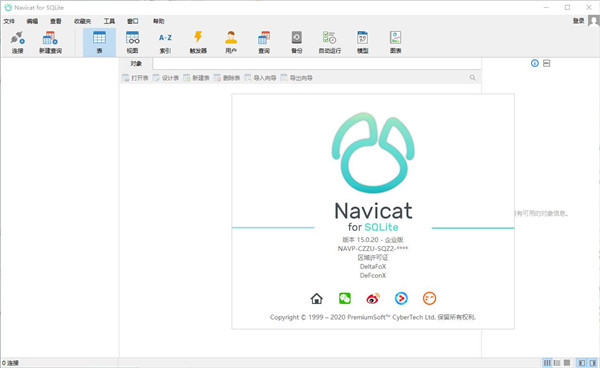
Task: Open the 窗口 (Window) menu
Action: (x=133, y=21)
